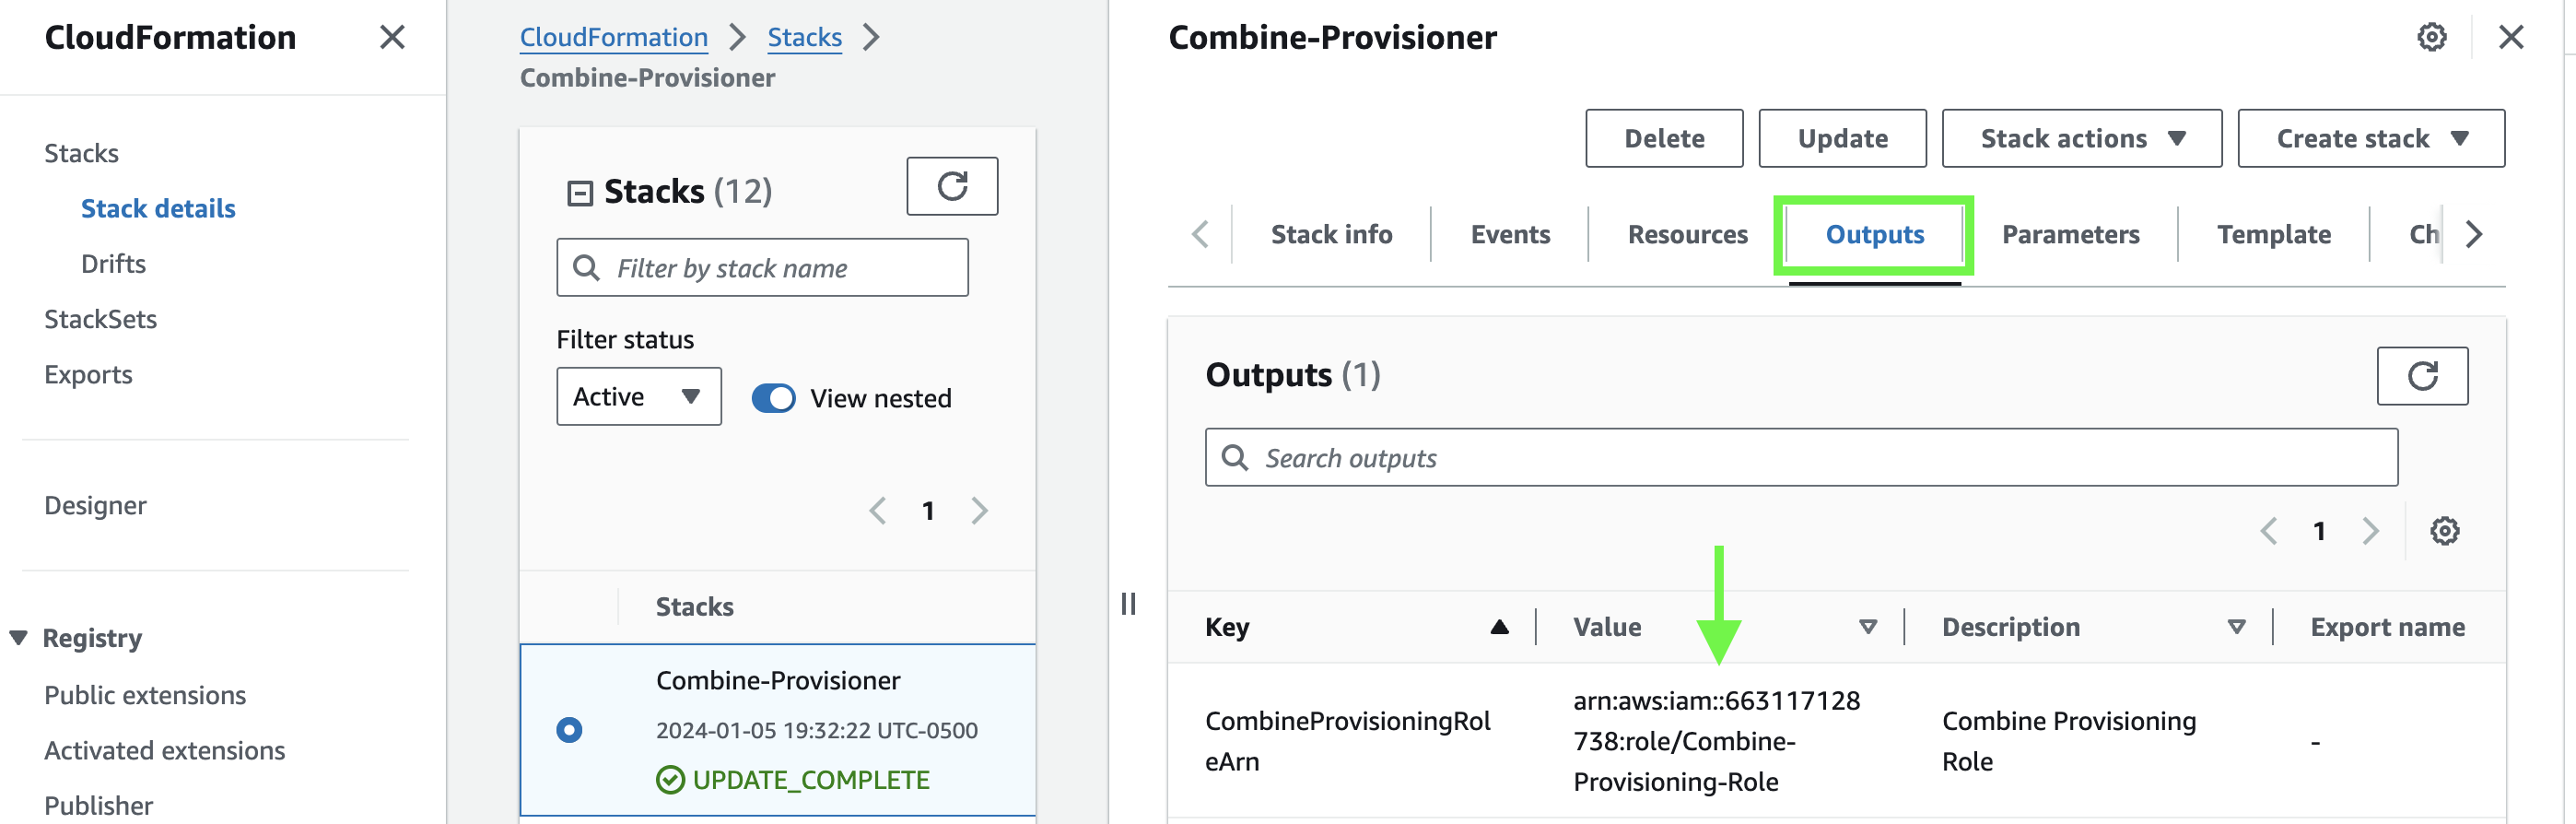Click the UPDATE_COMPLETE status text
Screen dimensions: 2576x824
811,780
